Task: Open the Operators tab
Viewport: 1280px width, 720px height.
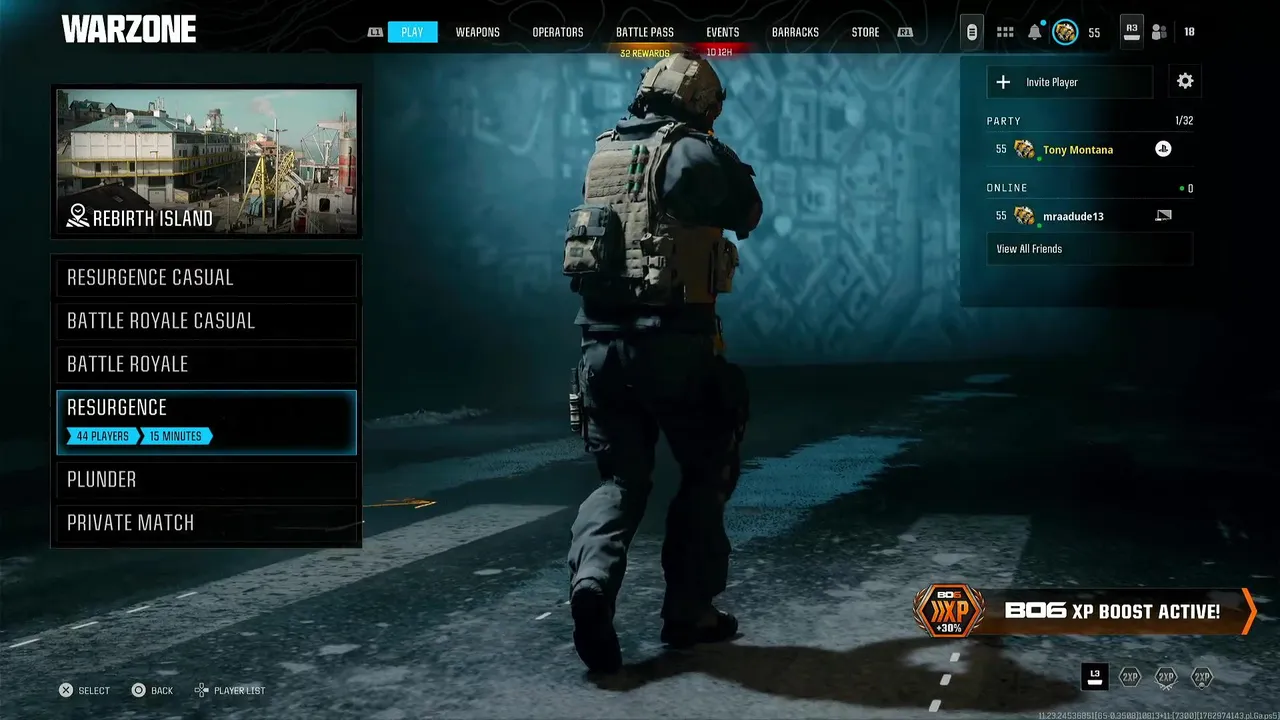Action: click(558, 32)
